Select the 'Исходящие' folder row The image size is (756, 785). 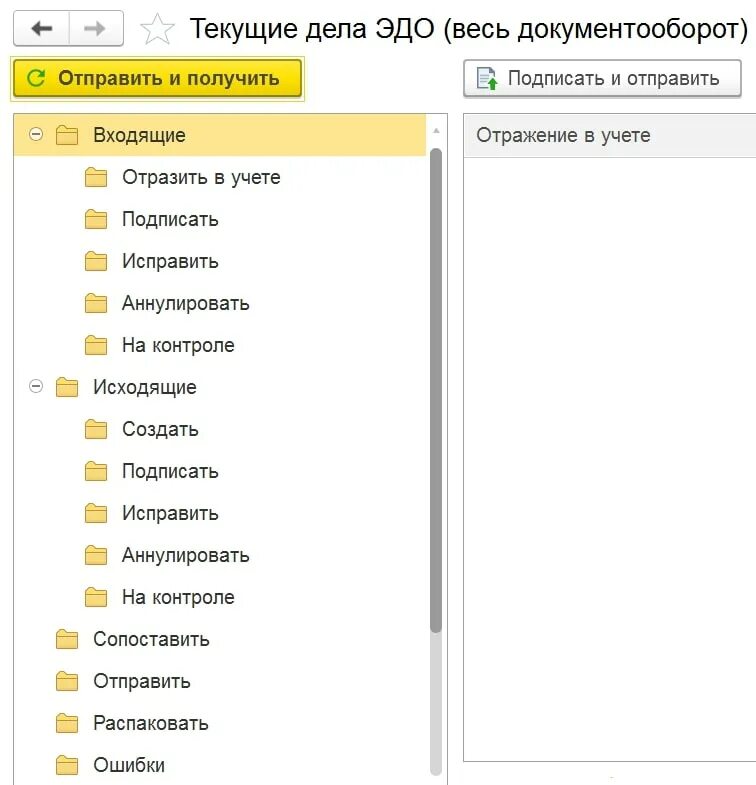click(220, 387)
